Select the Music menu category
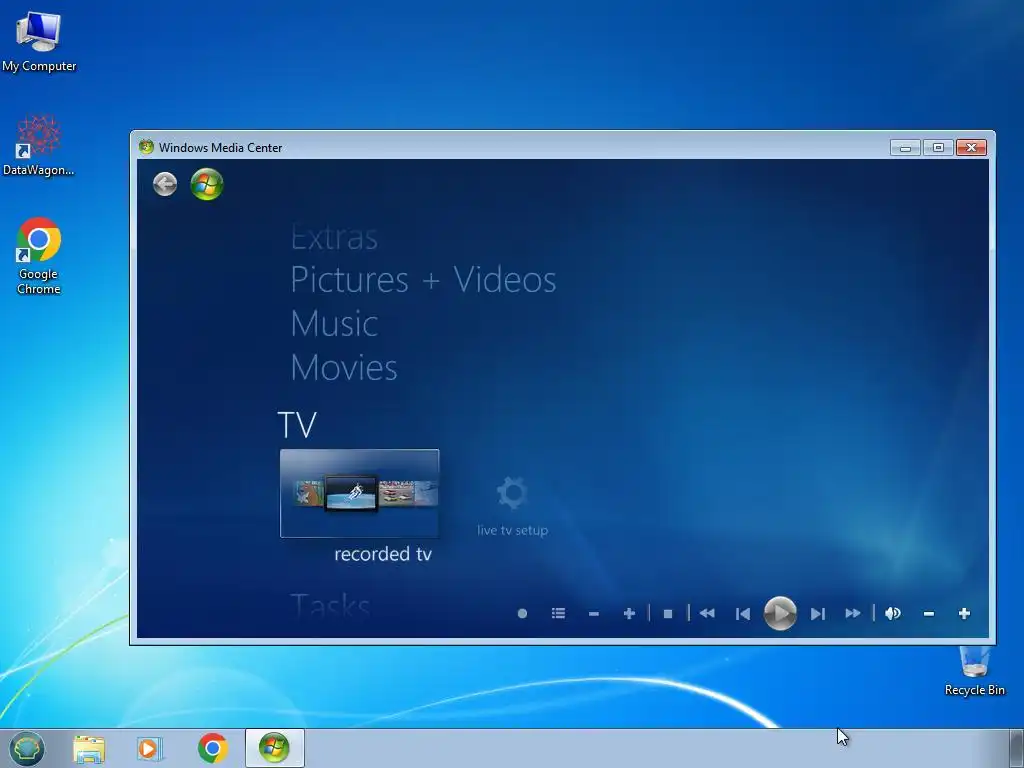 pos(334,324)
